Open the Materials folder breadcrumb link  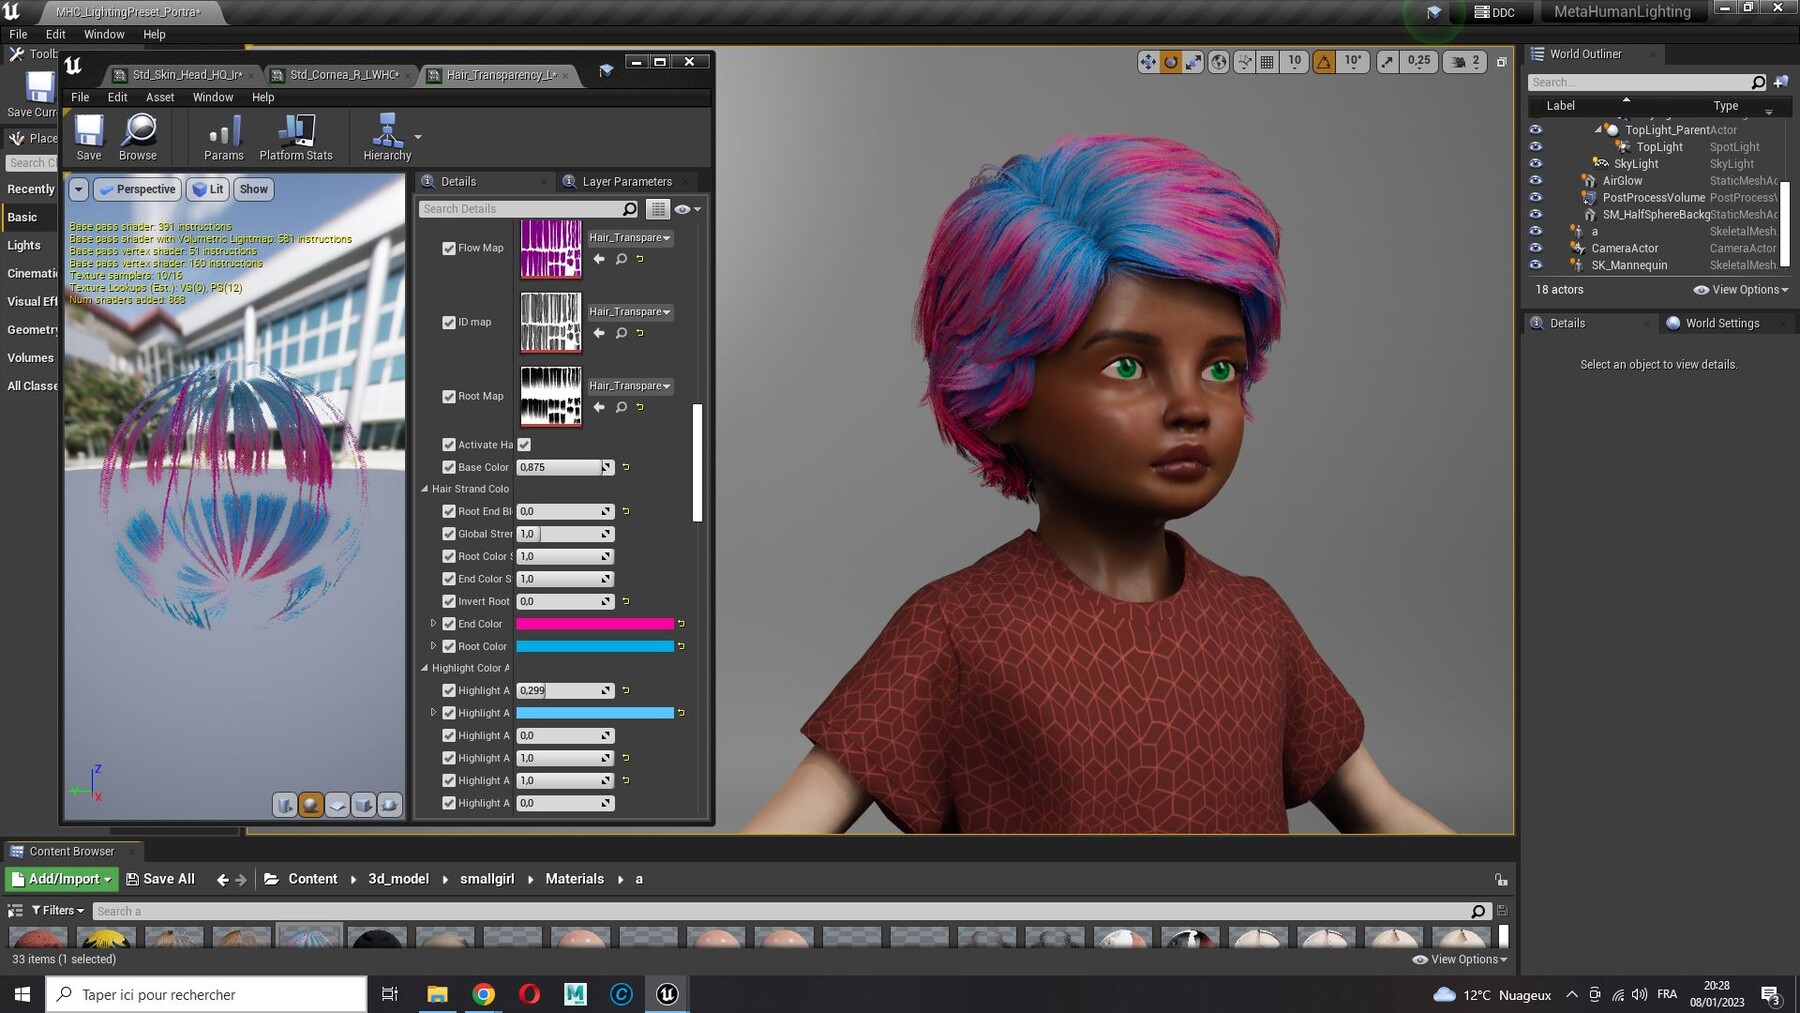(x=575, y=878)
